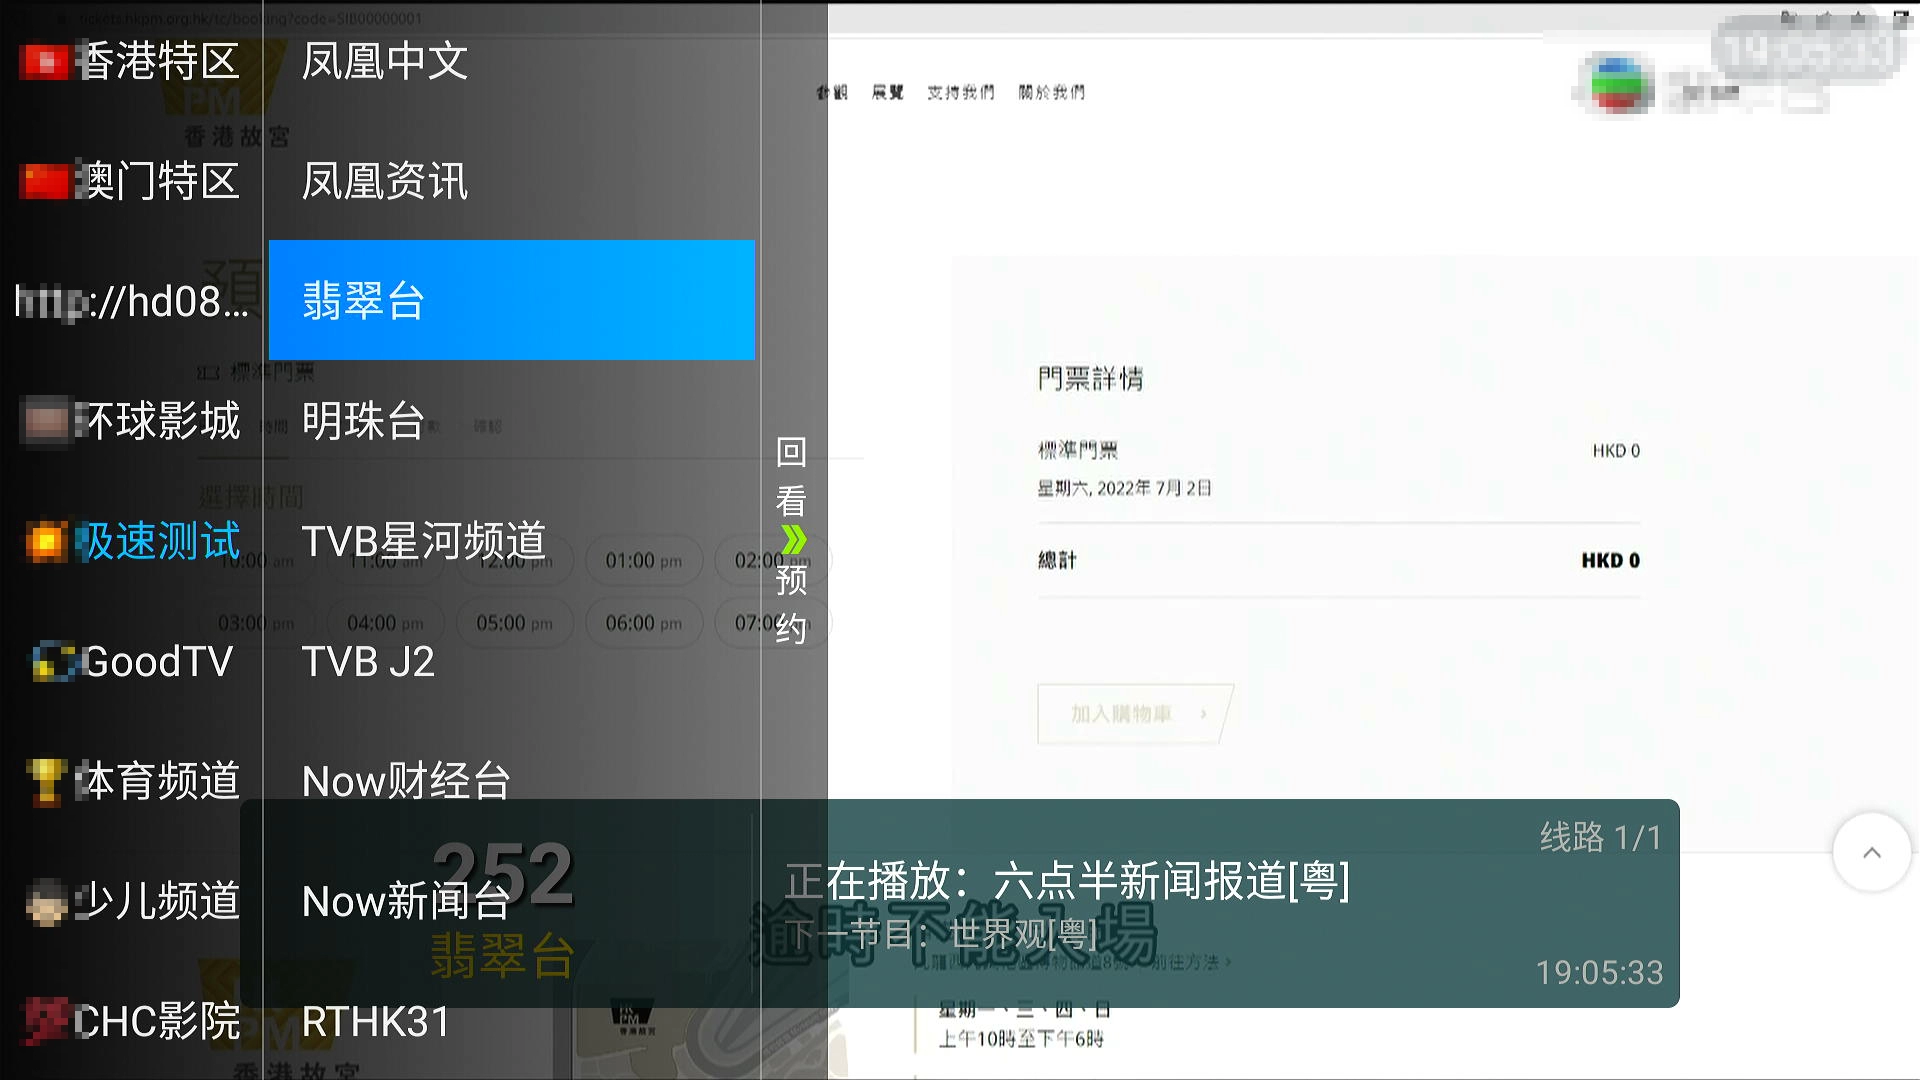This screenshot has width=1920, height=1080.
Task: Click the 星期六, 2022年 7月 2日 date text
Action: [1124, 488]
